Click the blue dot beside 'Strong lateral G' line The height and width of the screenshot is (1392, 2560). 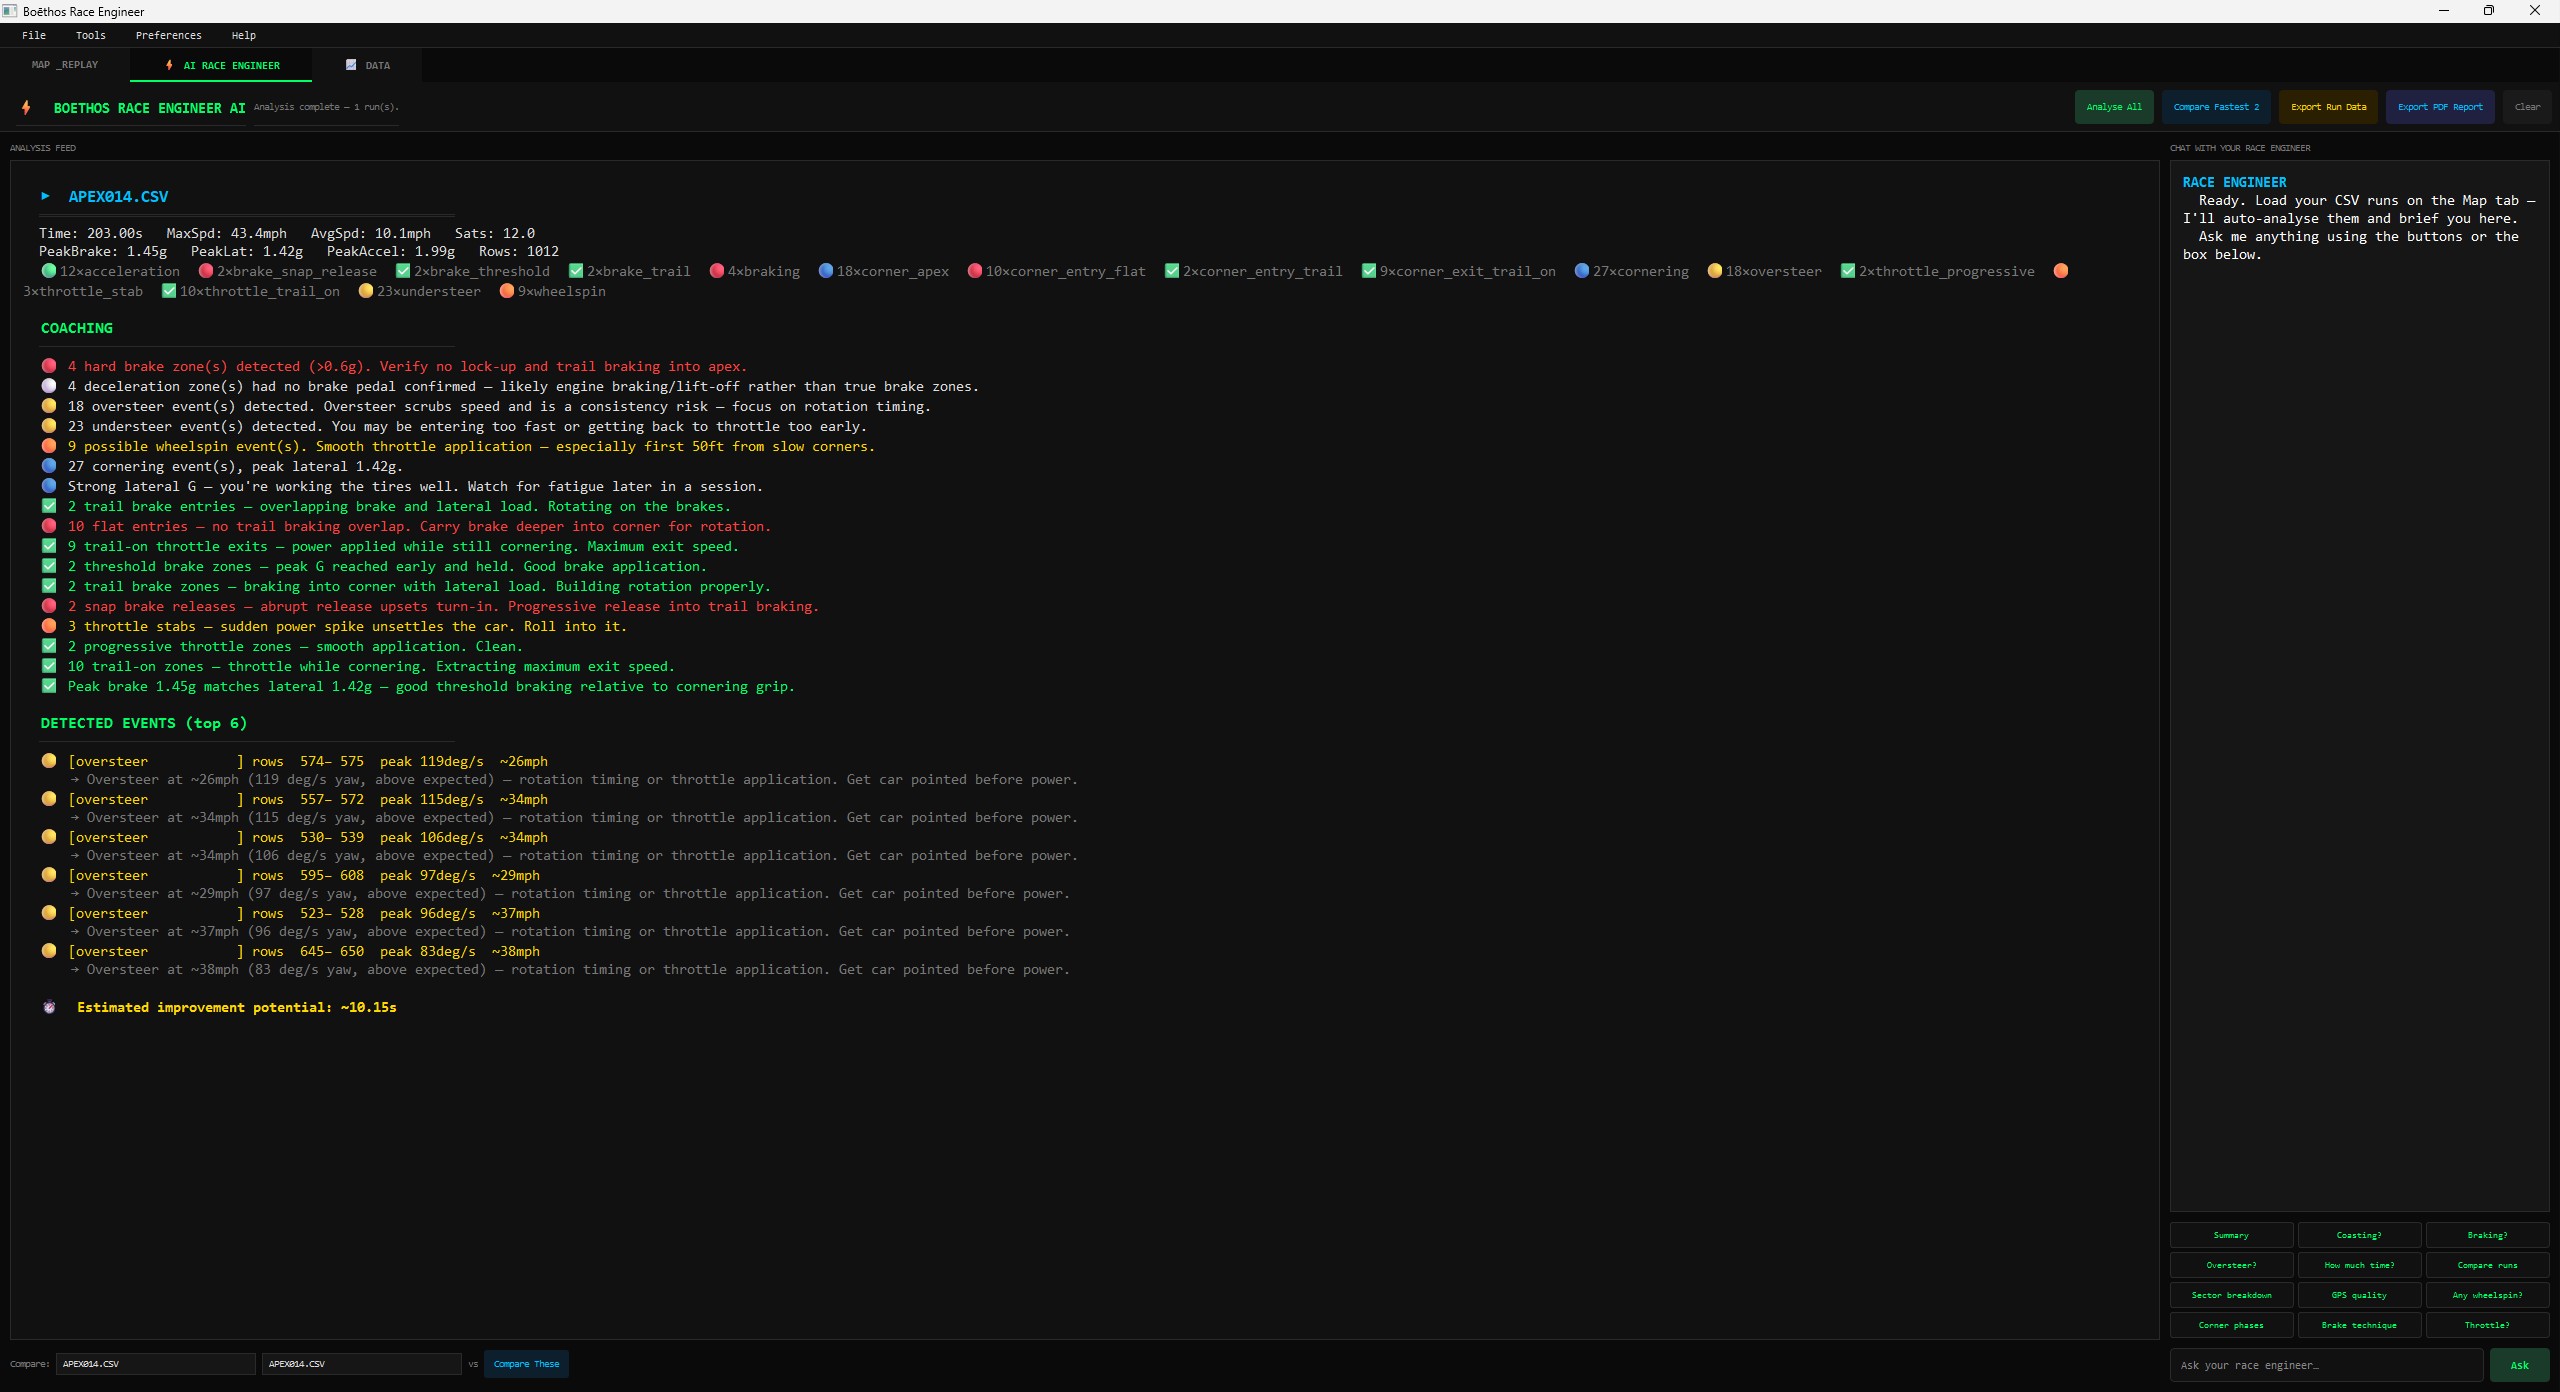pyautogui.click(x=49, y=486)
